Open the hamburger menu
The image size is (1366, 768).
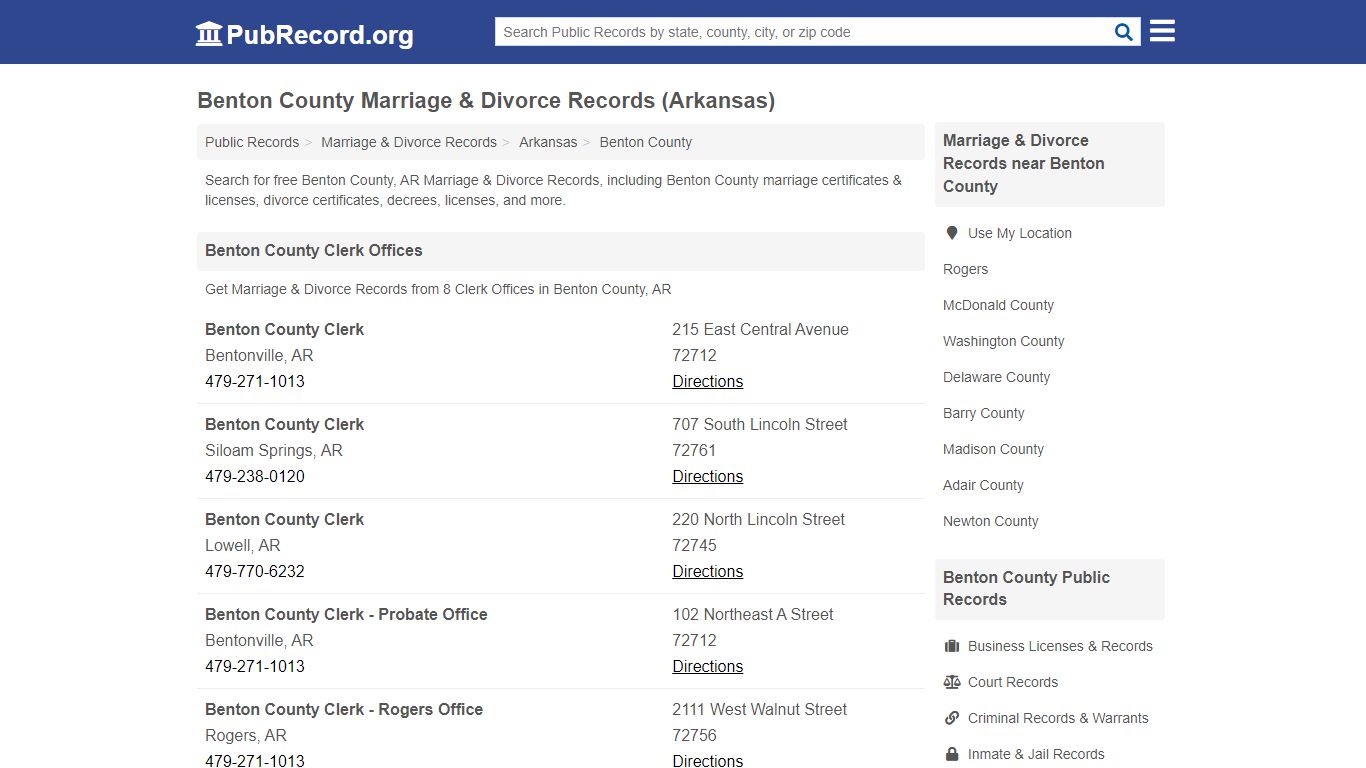point(1162,31)
